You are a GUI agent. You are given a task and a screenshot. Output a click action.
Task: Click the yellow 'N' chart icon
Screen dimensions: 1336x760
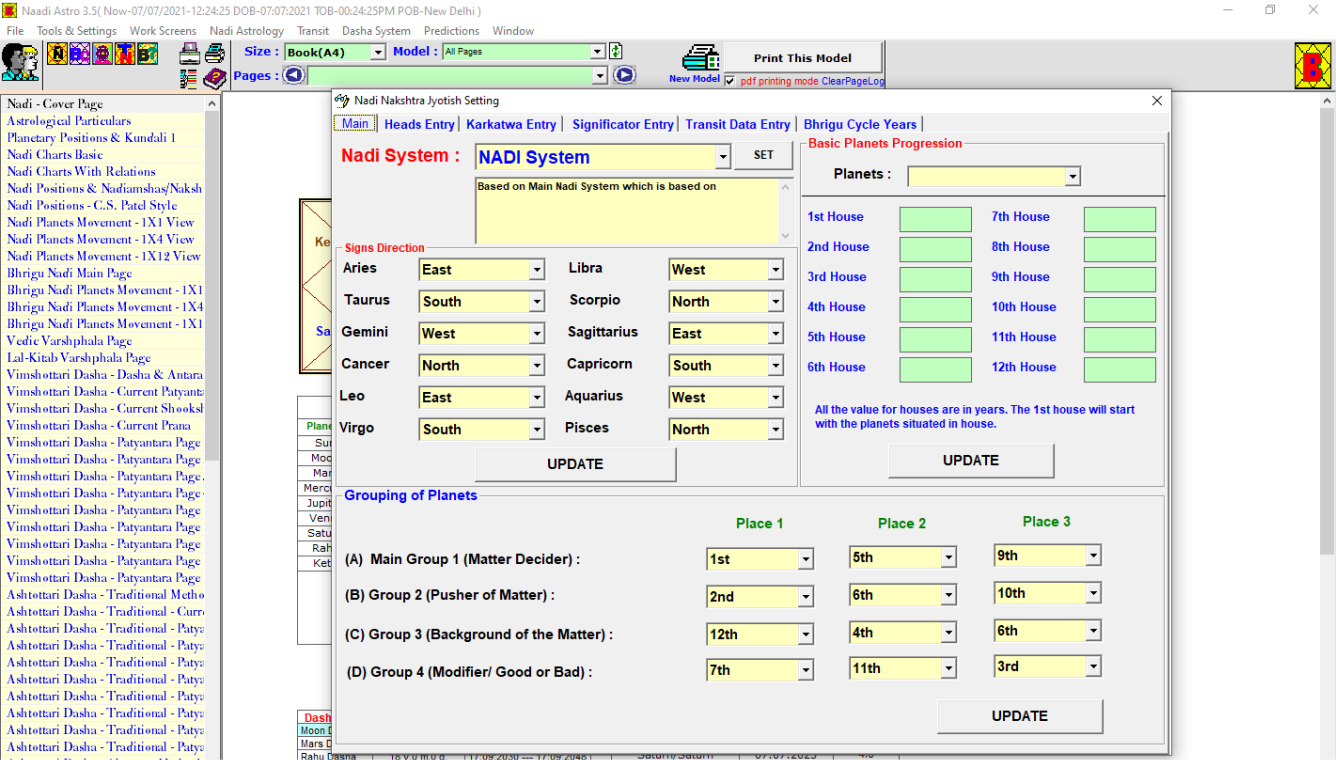click(x=57, y=53)
